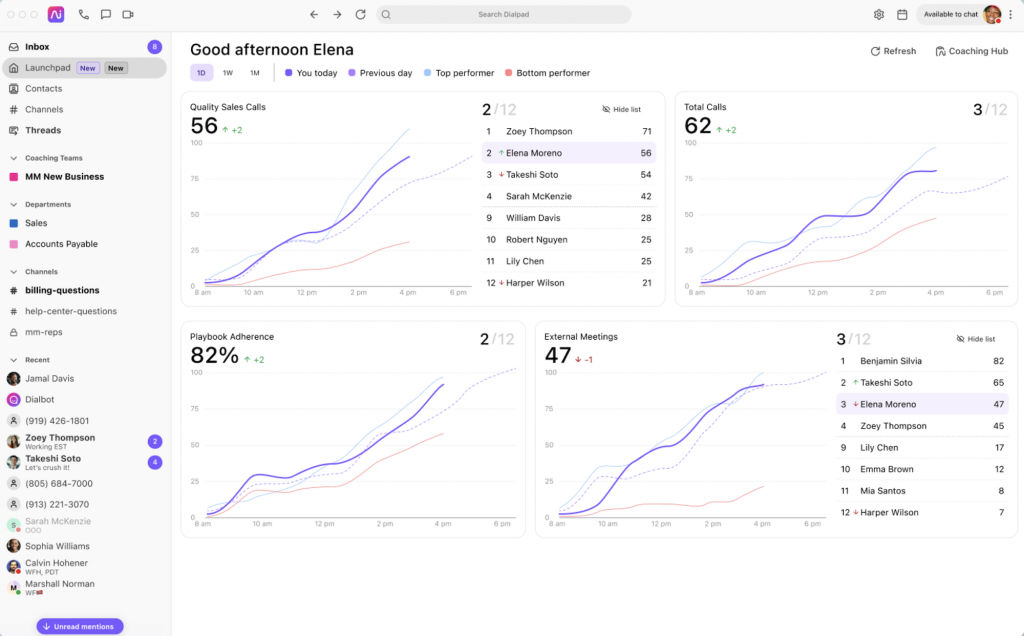Screen dimensions: 1024x636
Task: Click the phone call icon in top bar
Action: click(x=83, y=15)
